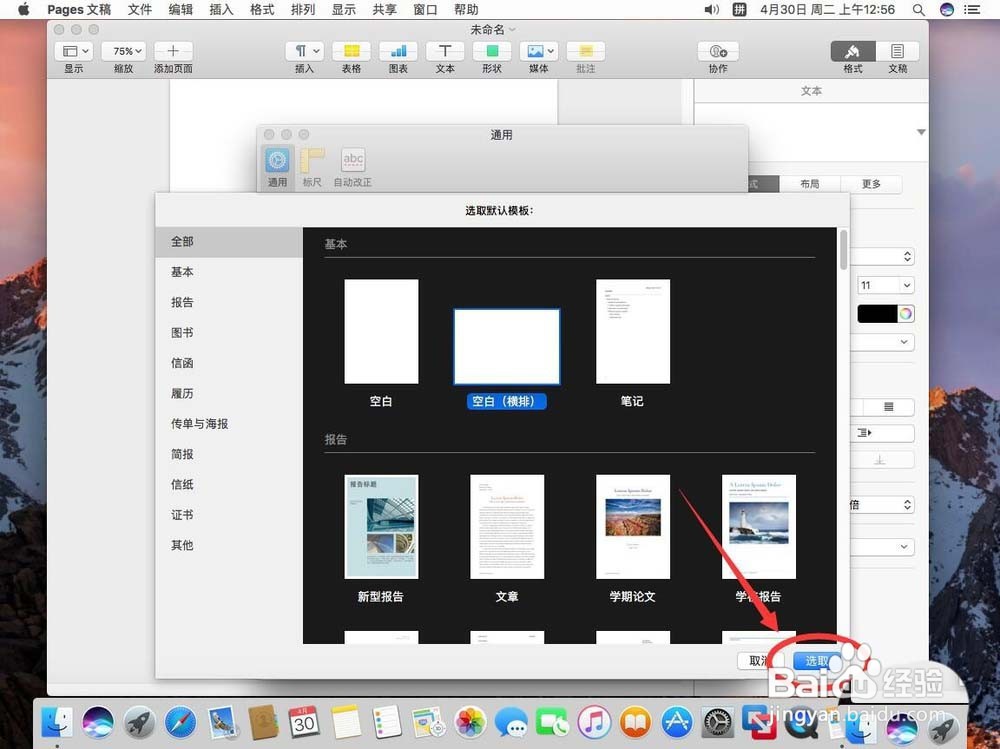Screen dimensions: 1000x749
Task: Click the 选取 choose button
Action: (x=816, y=661)
